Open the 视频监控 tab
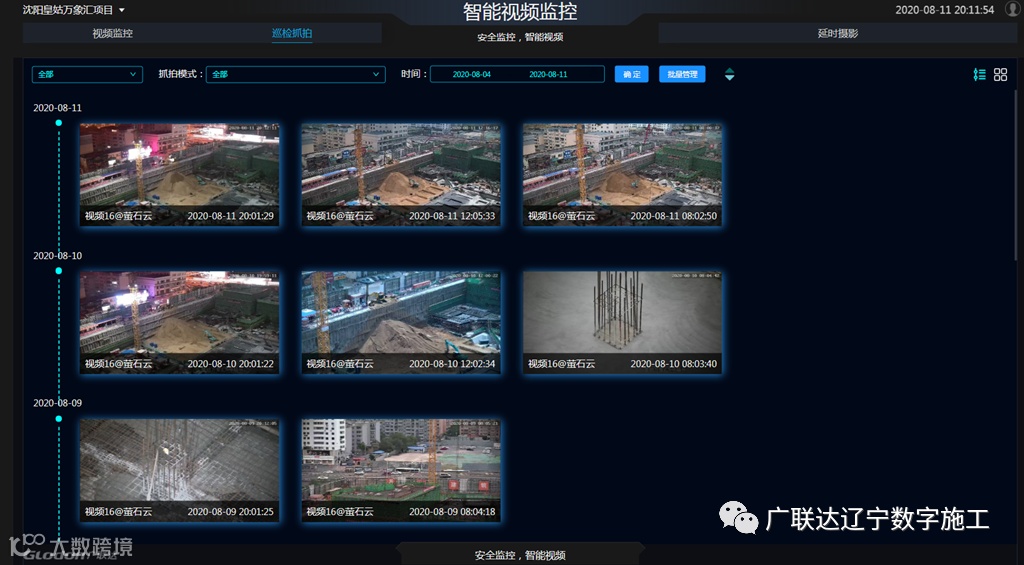Image resolution: width=1024 pixels, height=565 pixels. coord(112,33)
